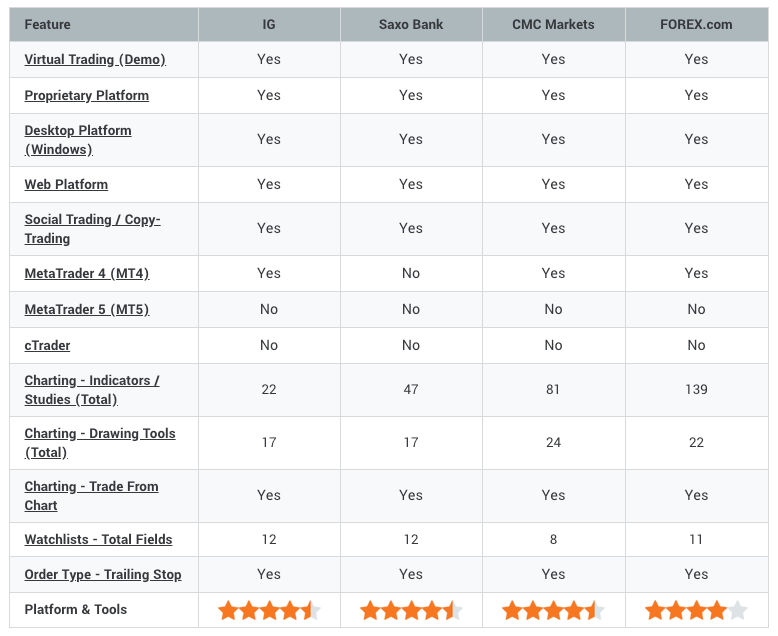Click CMC Markets' star rating

[x=553, y=610]
